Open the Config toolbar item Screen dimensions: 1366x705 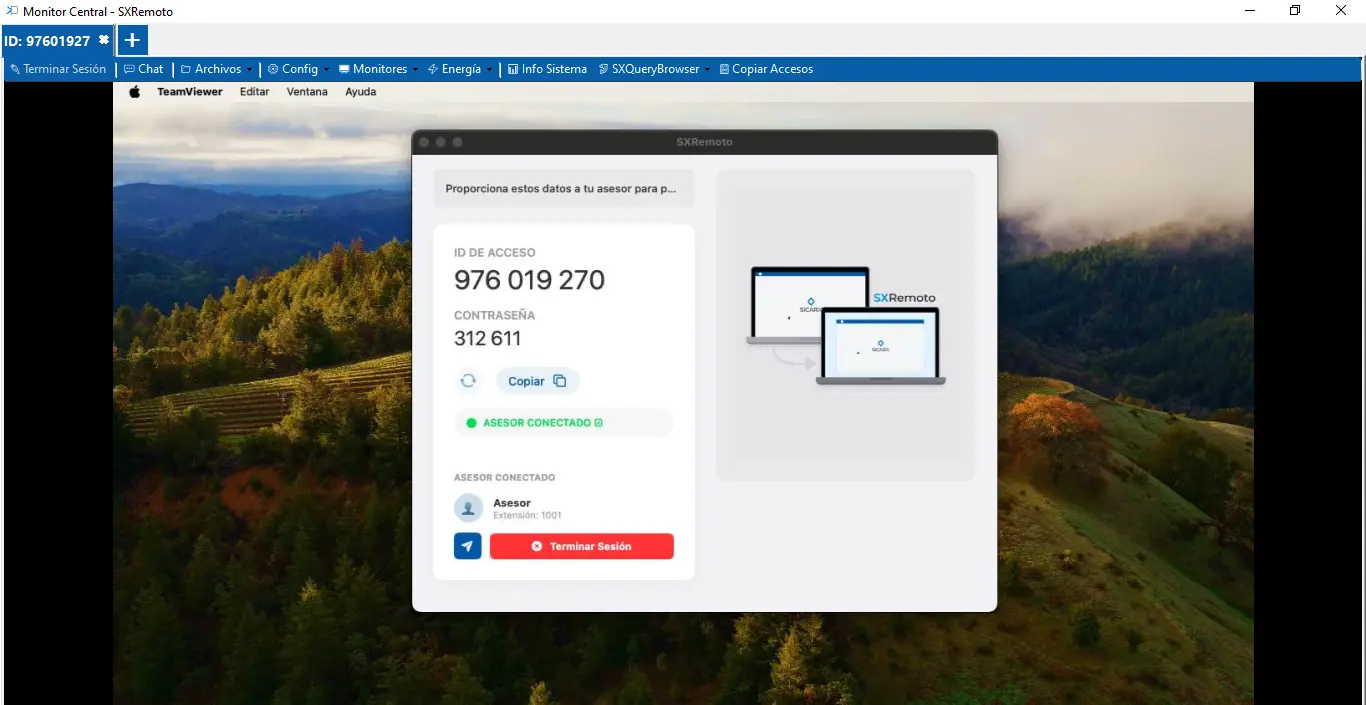coord(293,69)
